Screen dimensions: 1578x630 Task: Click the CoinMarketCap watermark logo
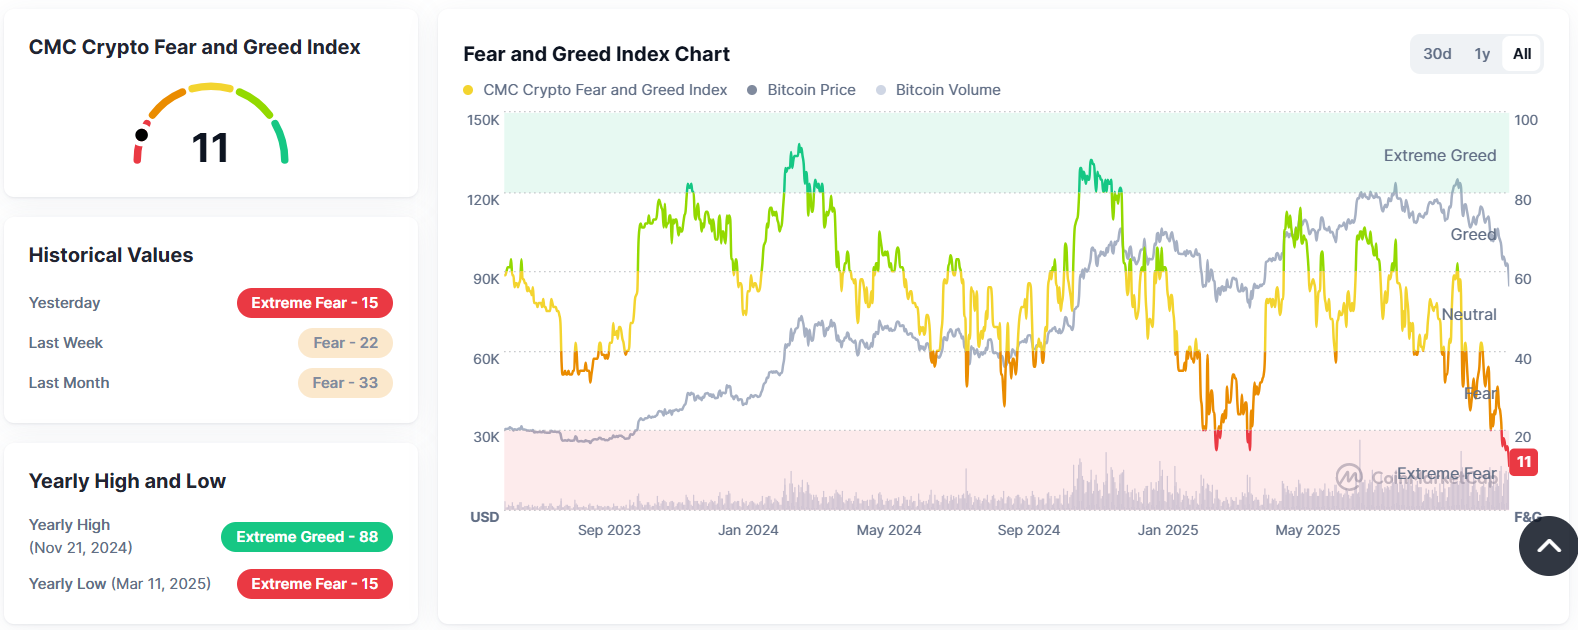(1349, 477)
